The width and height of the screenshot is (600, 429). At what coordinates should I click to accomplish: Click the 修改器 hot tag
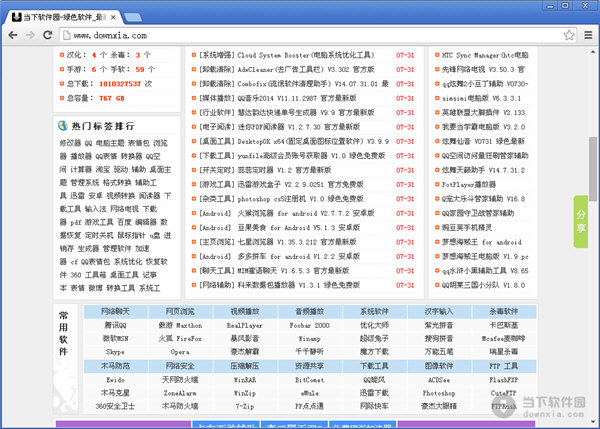[70, 143]
